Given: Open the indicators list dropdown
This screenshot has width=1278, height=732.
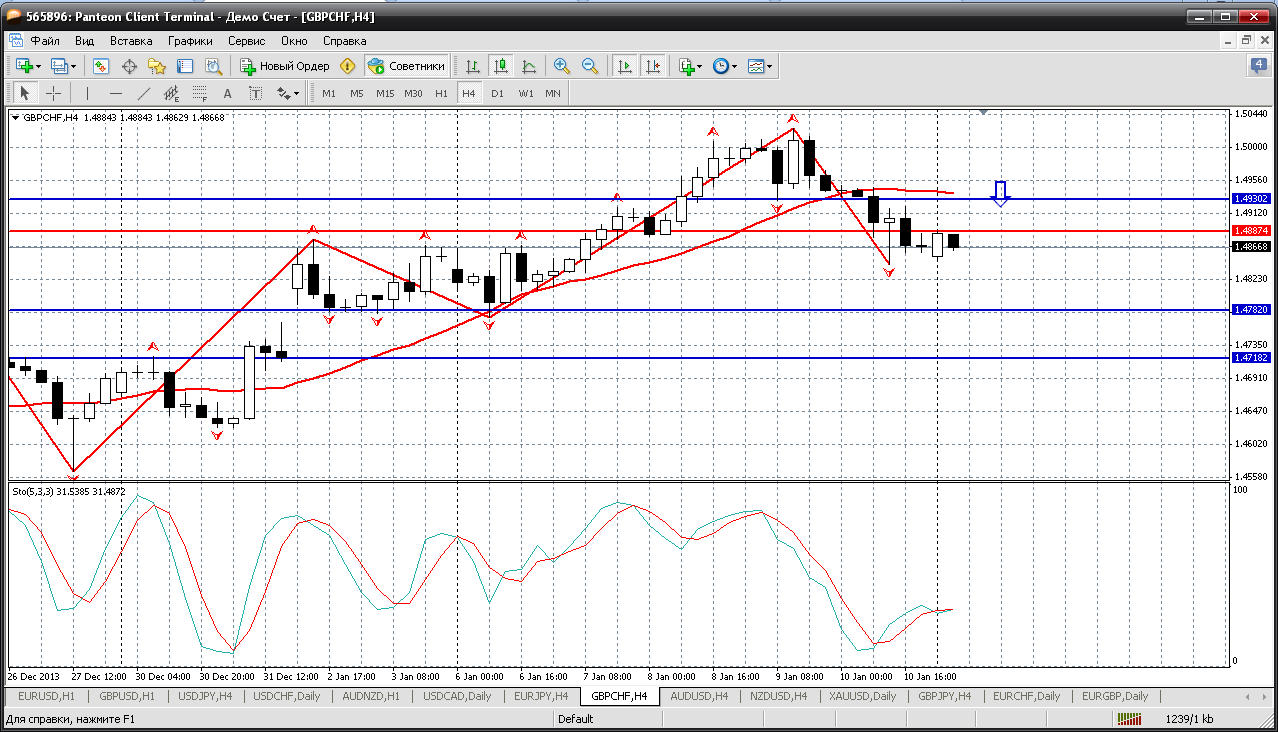Looking at the screenshot, I should click(x=690, y=66).
